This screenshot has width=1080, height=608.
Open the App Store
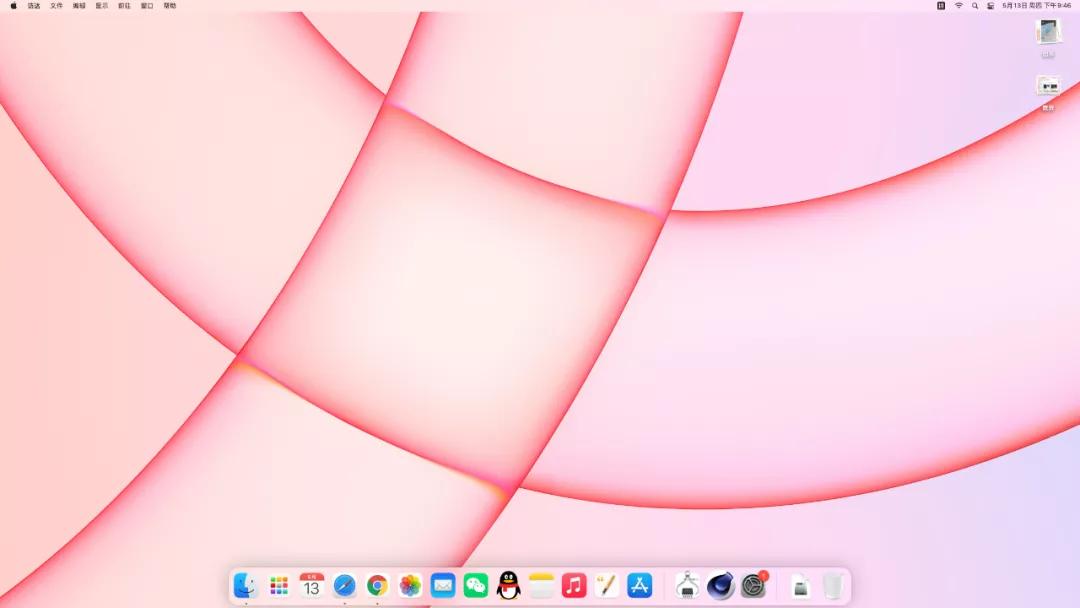pos(640,586)
